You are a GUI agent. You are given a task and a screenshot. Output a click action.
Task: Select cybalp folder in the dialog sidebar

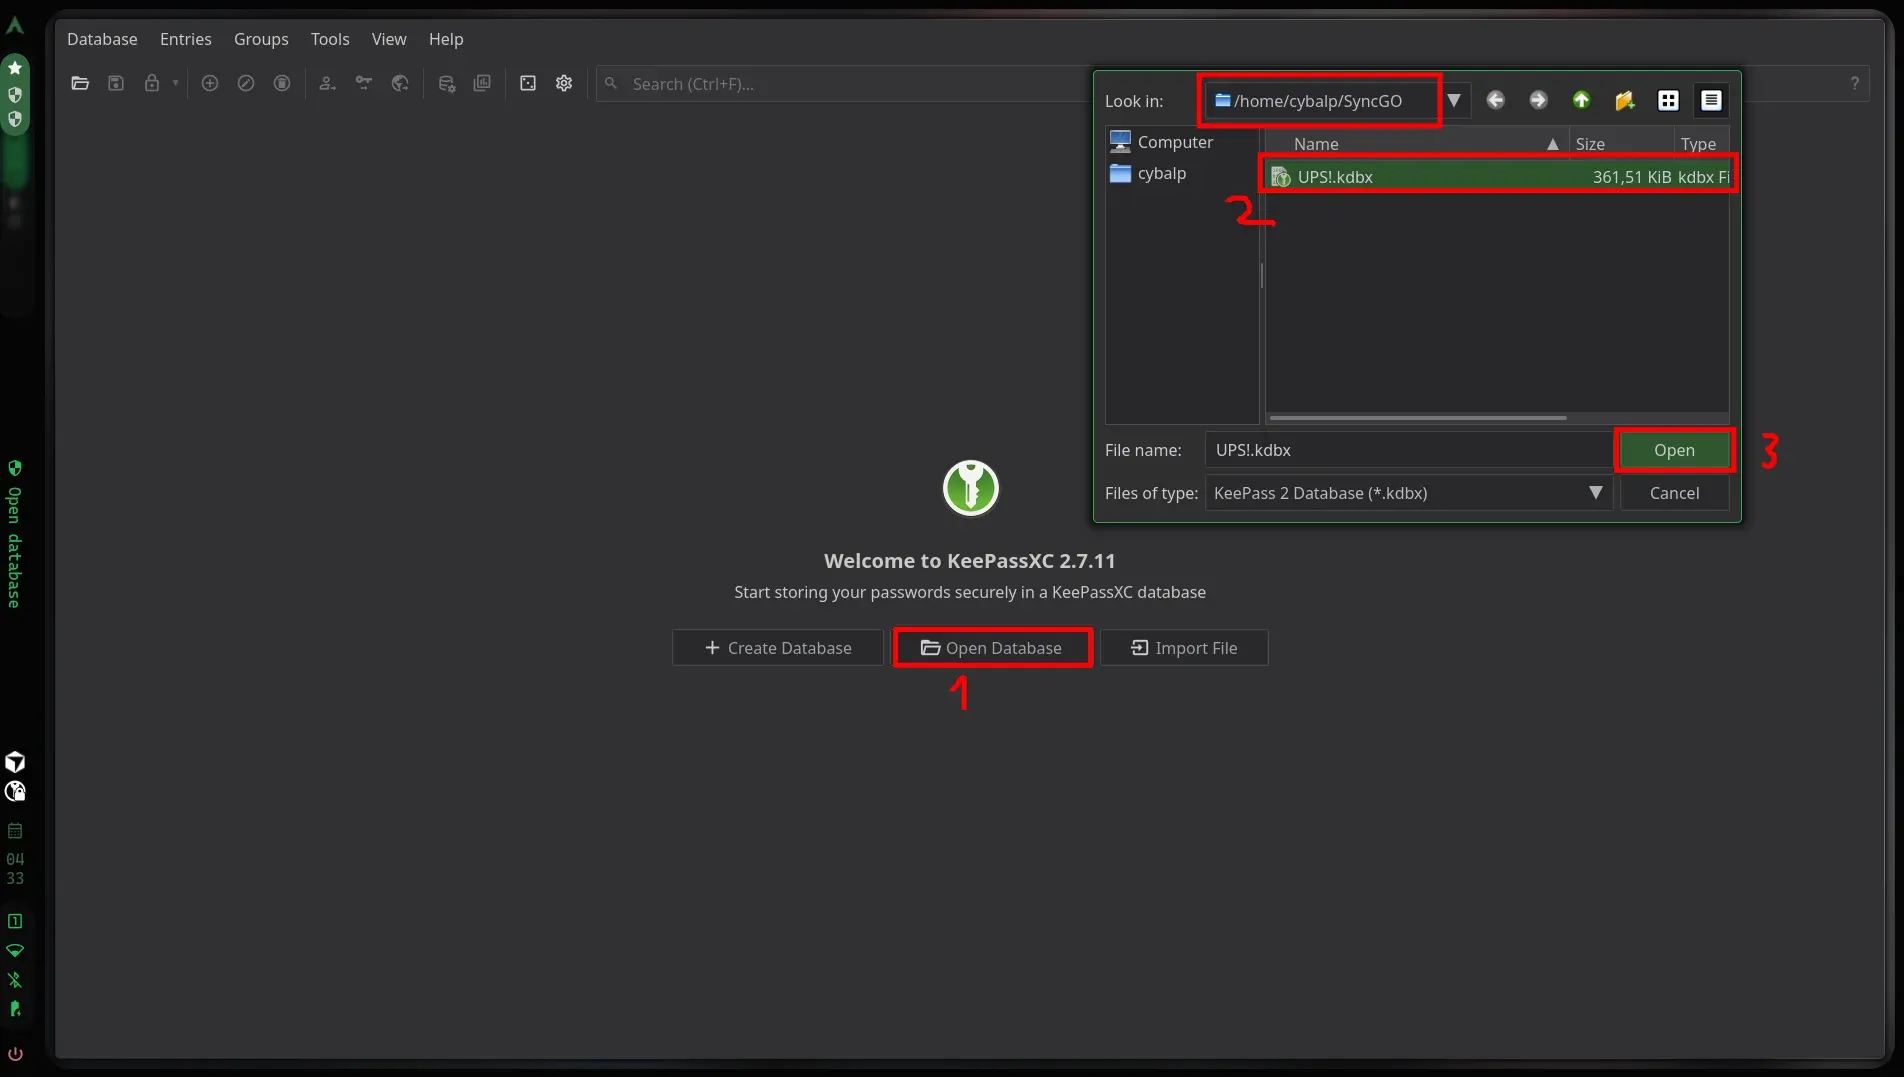(1148, 173)
